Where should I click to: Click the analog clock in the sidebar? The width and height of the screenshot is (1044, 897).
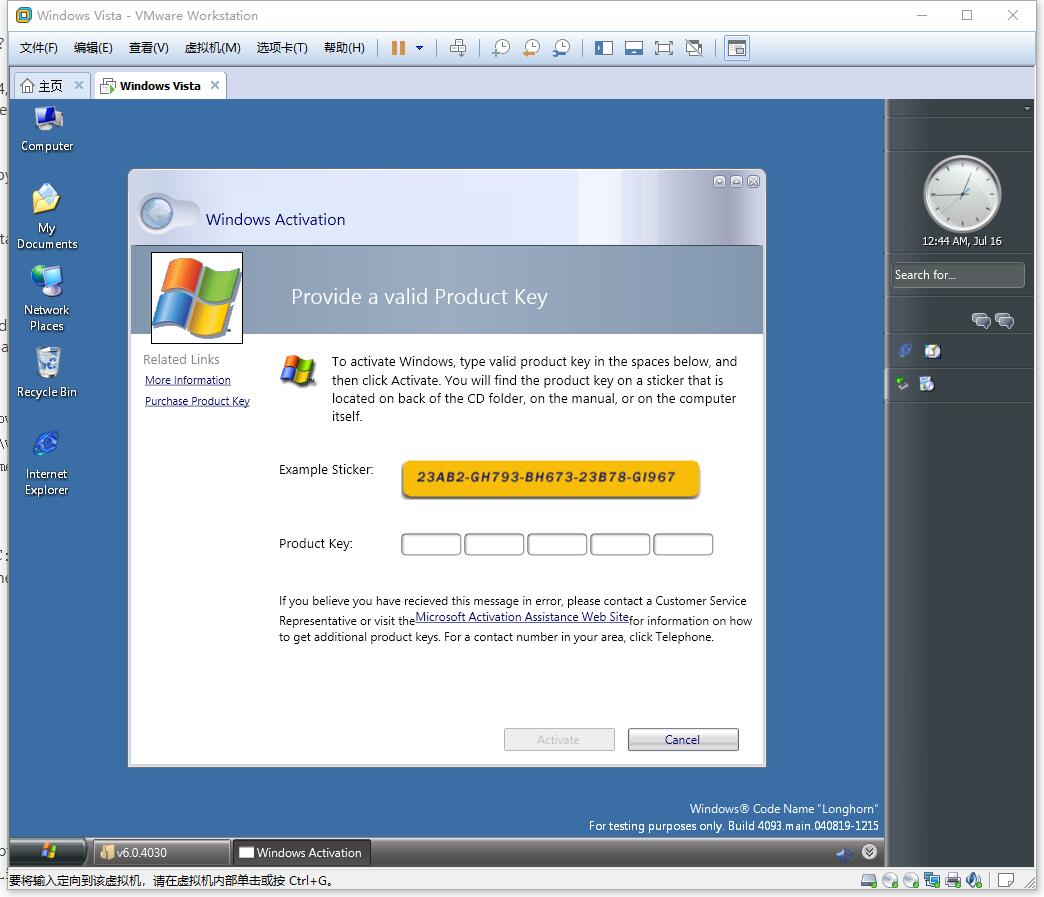click(962, 194)
